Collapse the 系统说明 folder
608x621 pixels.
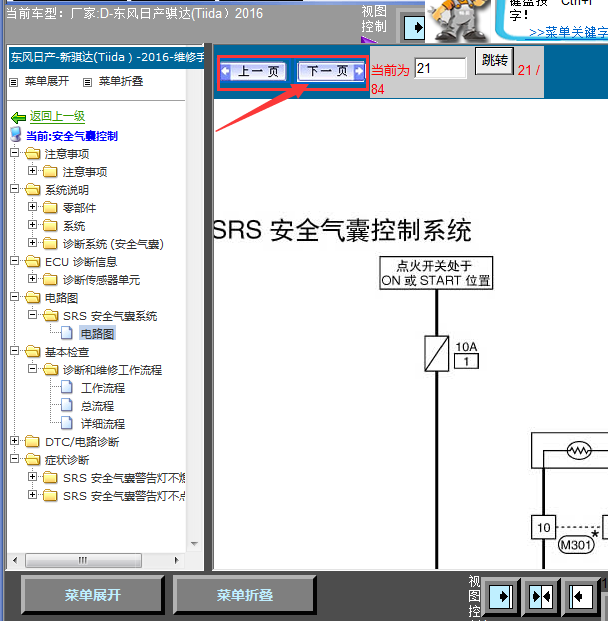15,189
